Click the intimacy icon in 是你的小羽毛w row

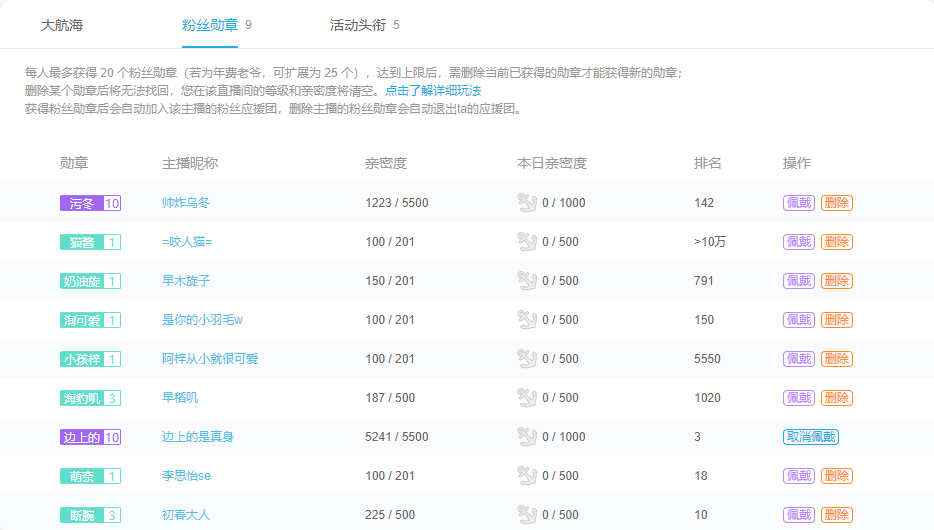coord(527,320)
